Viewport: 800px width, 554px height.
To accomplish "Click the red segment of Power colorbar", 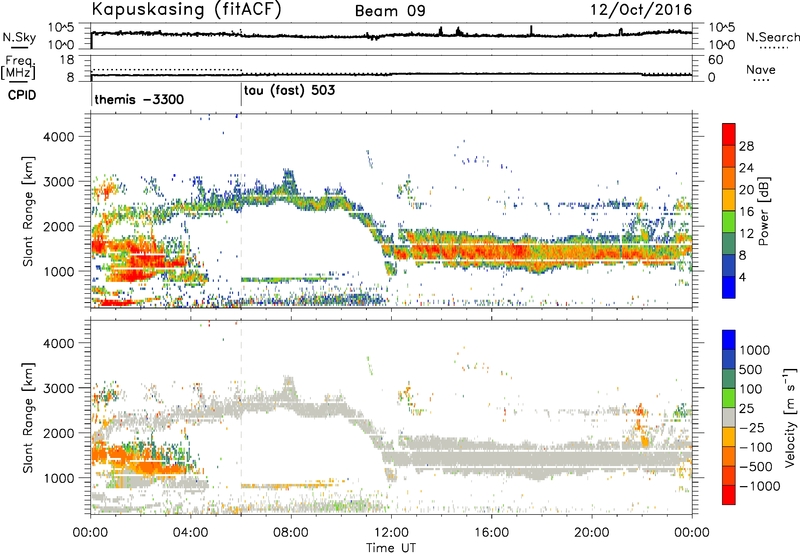I will (x=729, y=135).
